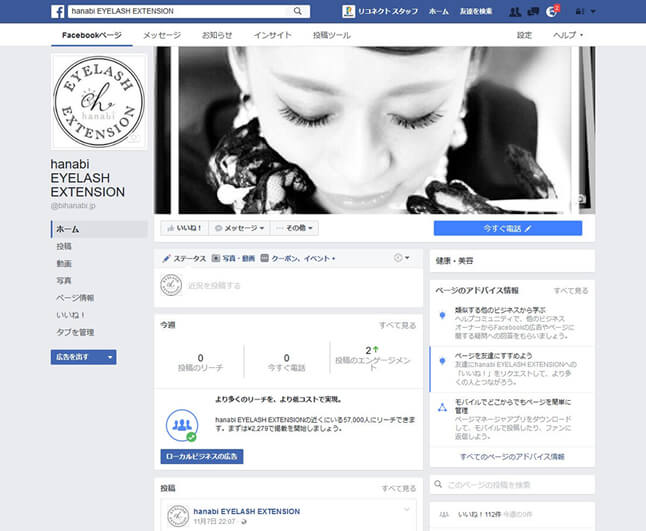Open the ヘルプ menu in page nav
The height and width of the screenshot is (531, 646).
(x=568, y=35)
